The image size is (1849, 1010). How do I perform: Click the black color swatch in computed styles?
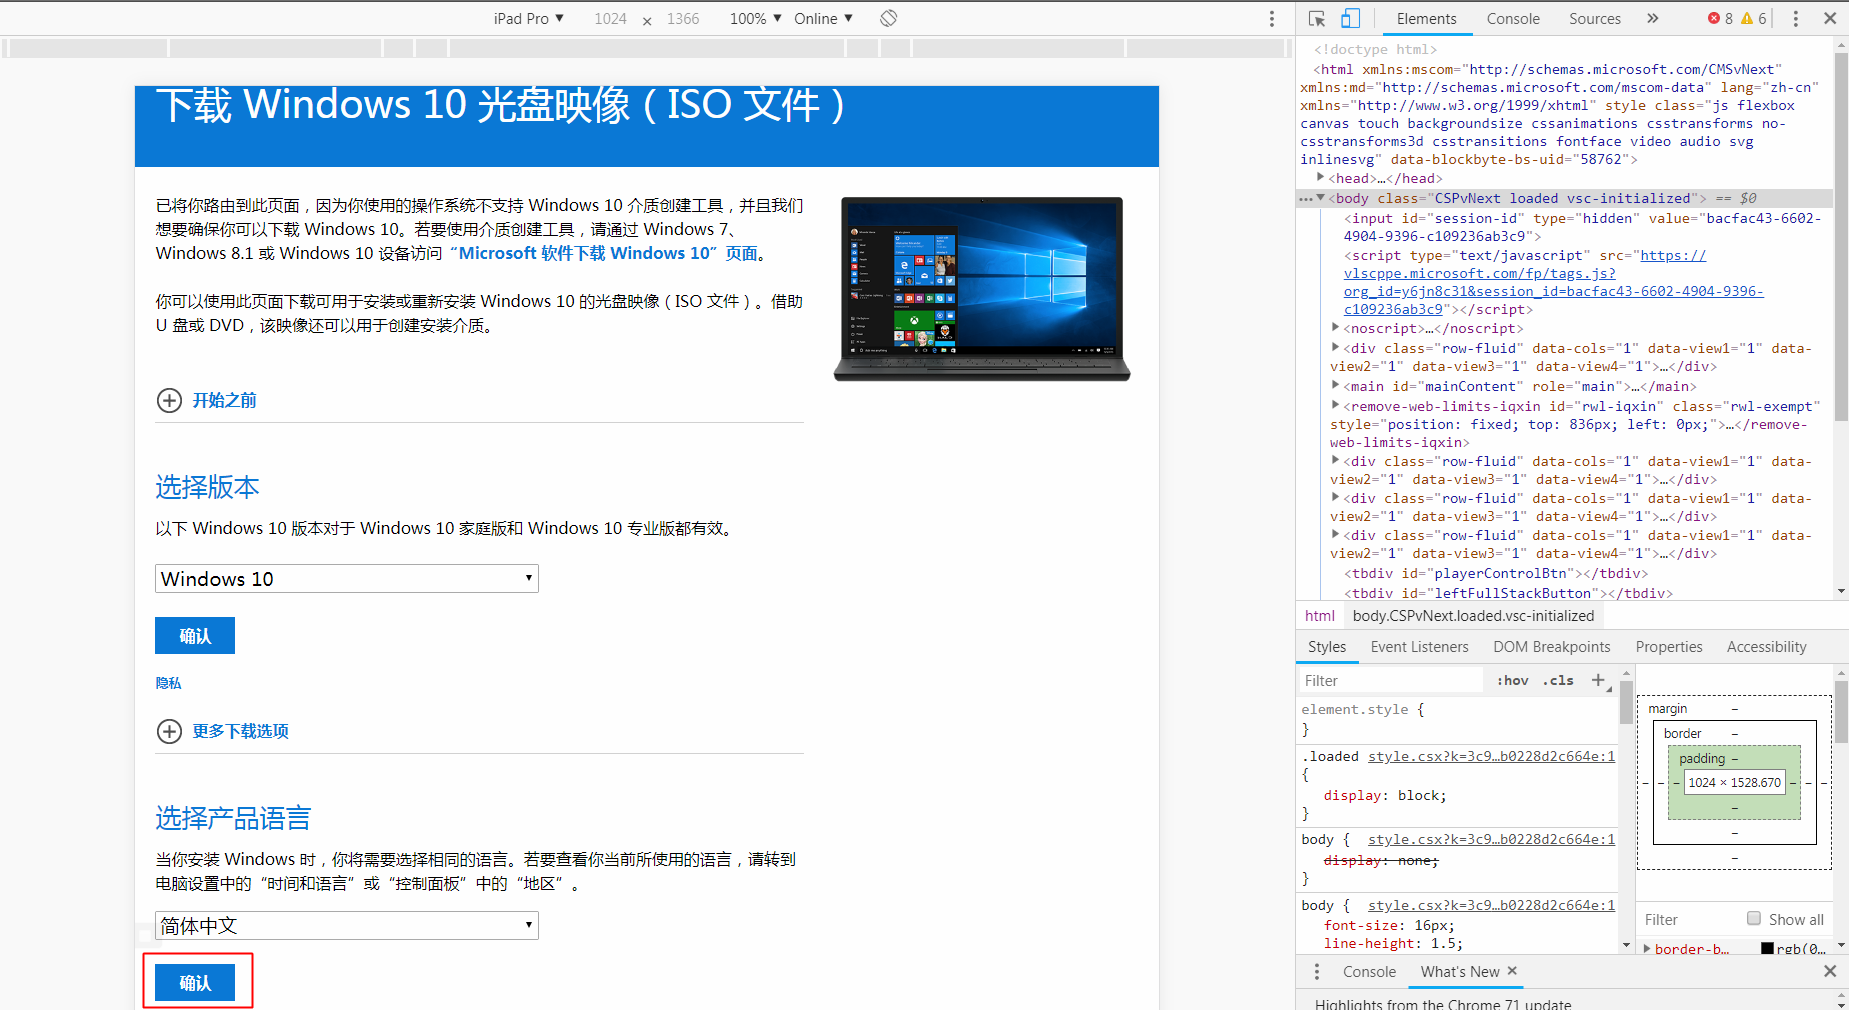tap(1767, 948)
